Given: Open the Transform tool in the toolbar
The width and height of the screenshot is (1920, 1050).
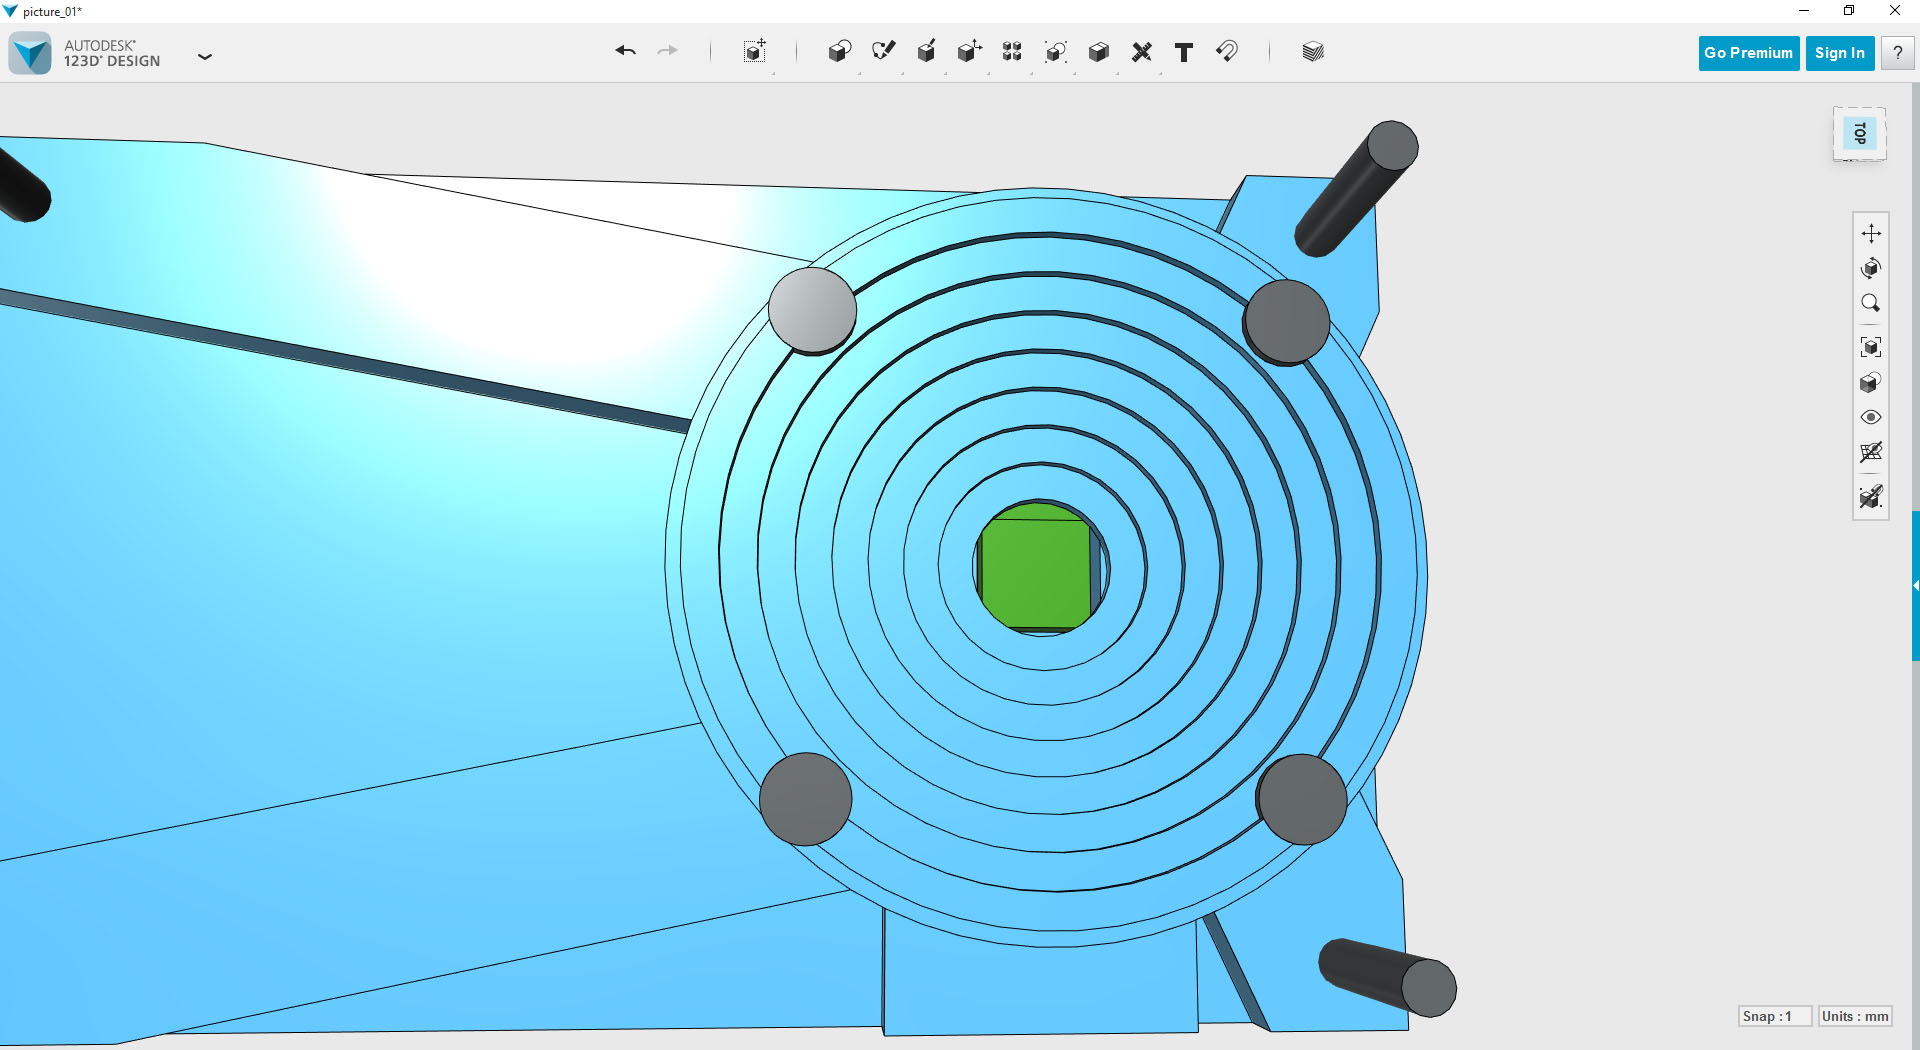Looking at the screenshot, I should [755, 52].
